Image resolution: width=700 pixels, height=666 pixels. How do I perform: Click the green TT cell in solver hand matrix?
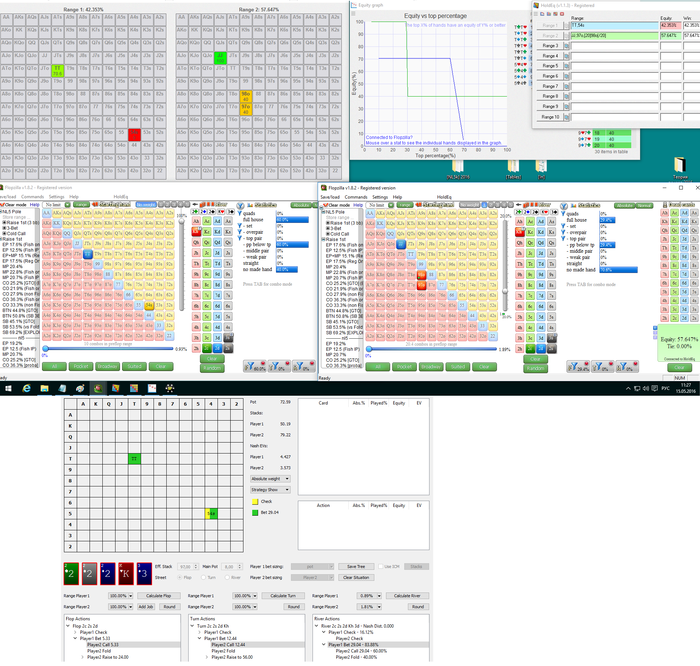click(134, 458)
